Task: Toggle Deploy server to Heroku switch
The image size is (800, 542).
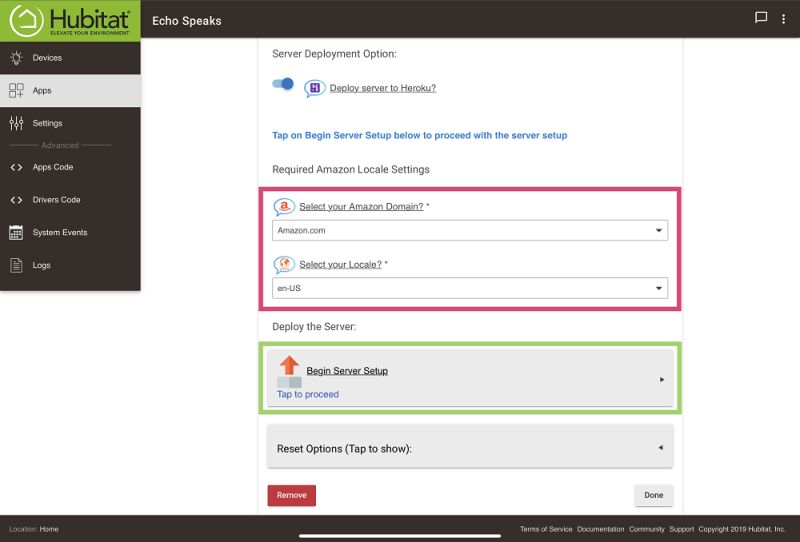Action: pyautogui.click(x=283, y=84)
